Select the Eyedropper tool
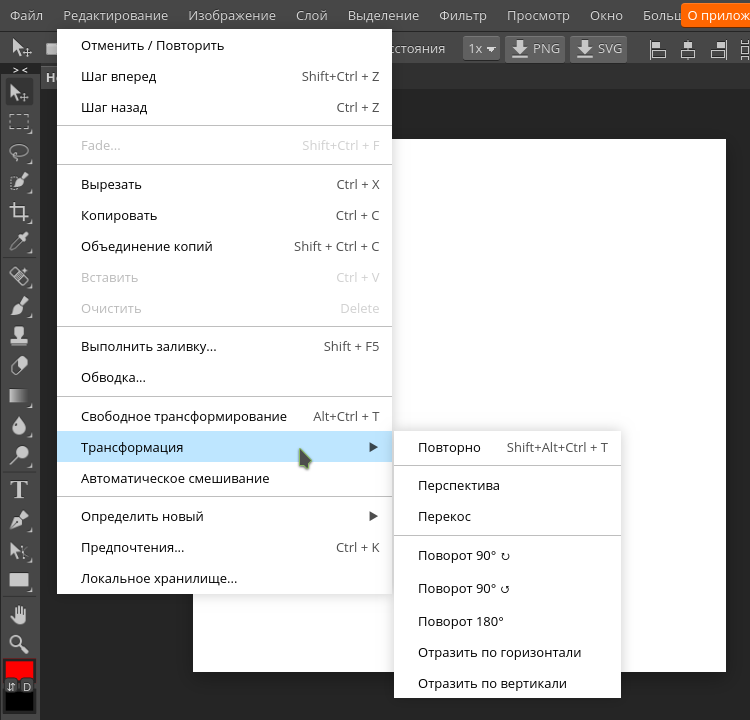 tap(19, 242)
